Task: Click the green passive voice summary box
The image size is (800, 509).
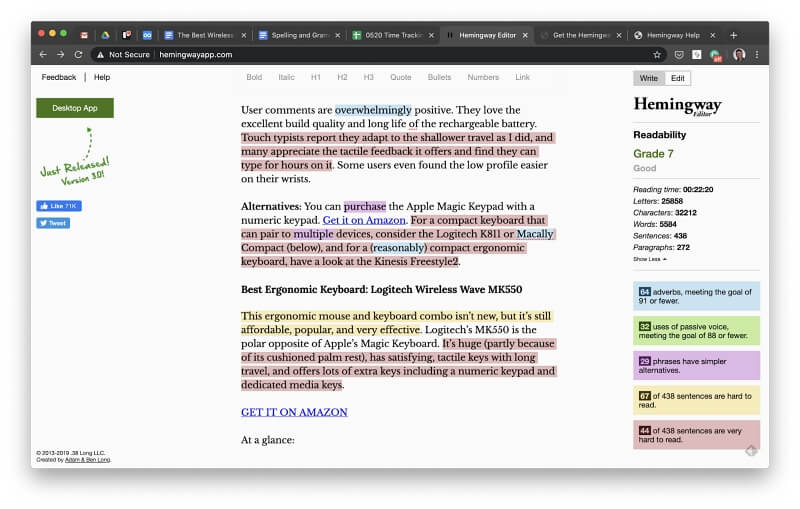Action: 696,331
